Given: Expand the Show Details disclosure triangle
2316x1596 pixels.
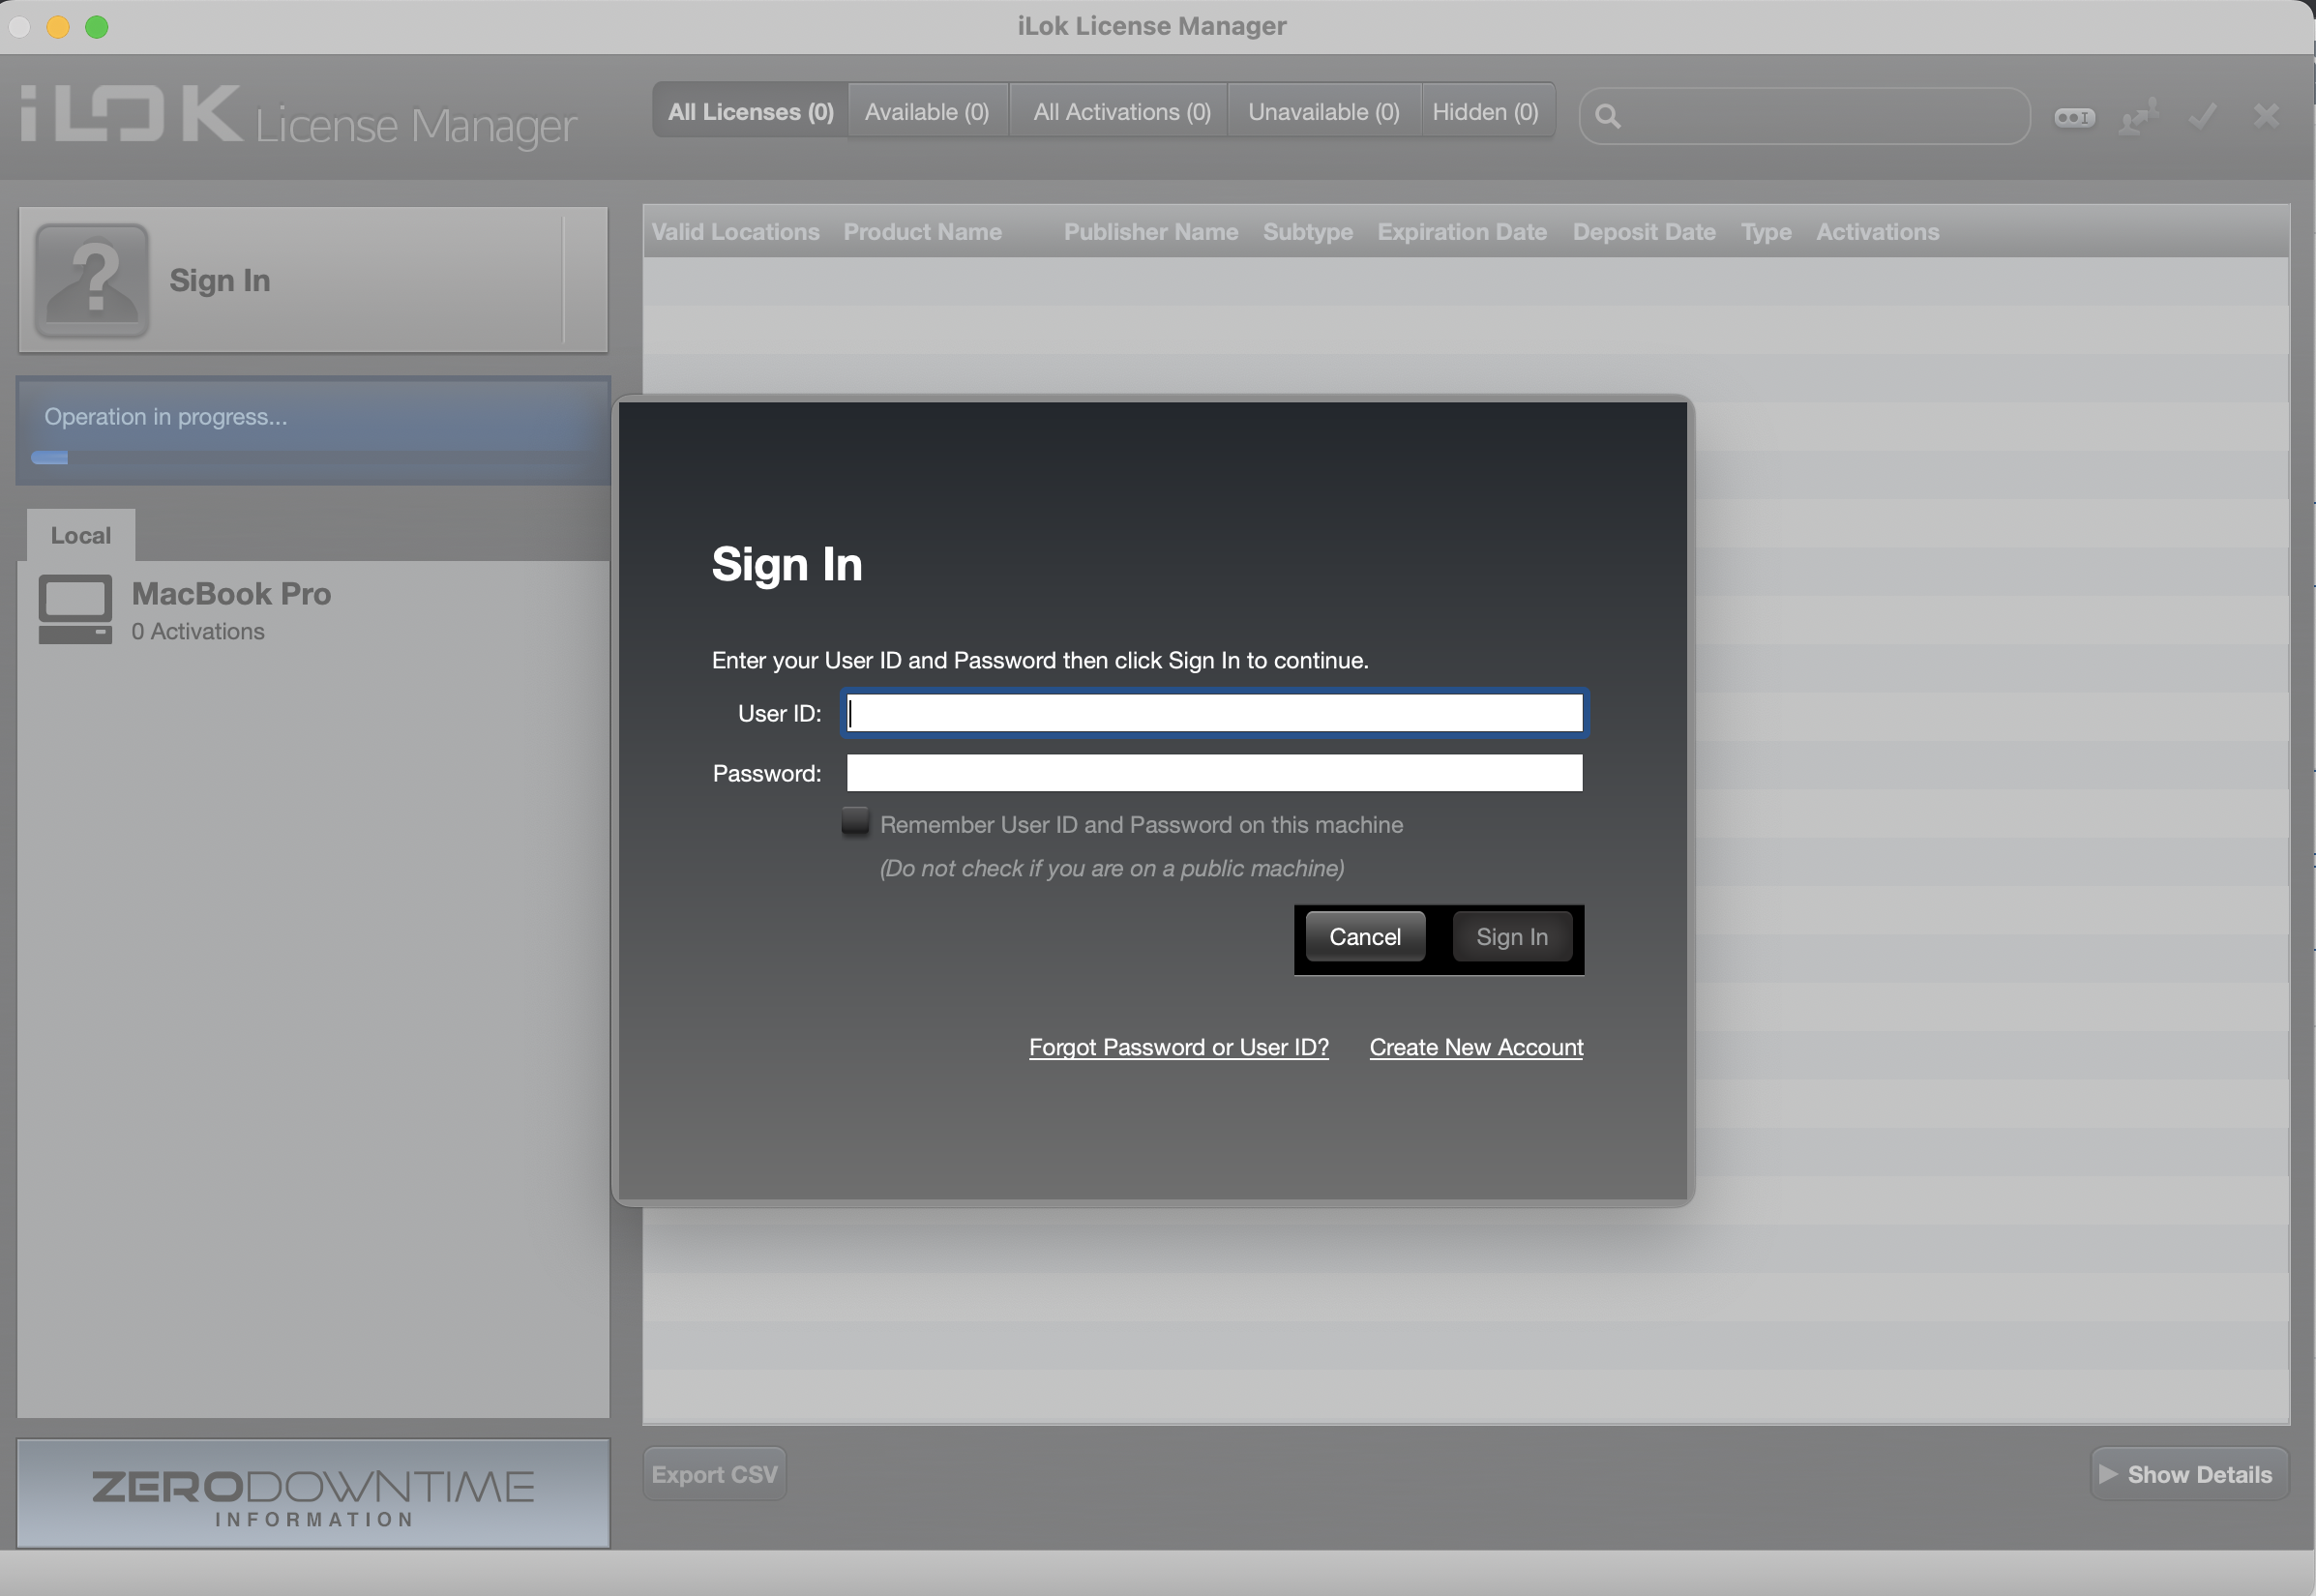Looking at the screenshot, I should (2108, 1474).
